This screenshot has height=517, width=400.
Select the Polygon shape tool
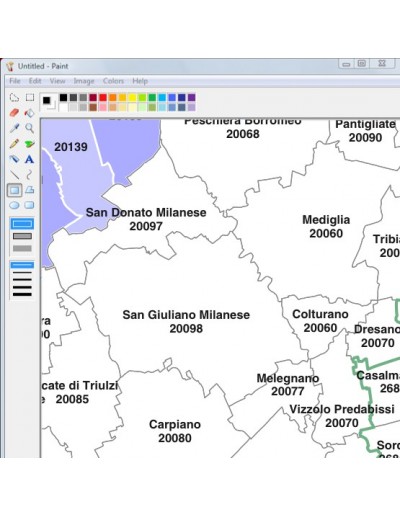pyautogui.click(x=30, y=190)
